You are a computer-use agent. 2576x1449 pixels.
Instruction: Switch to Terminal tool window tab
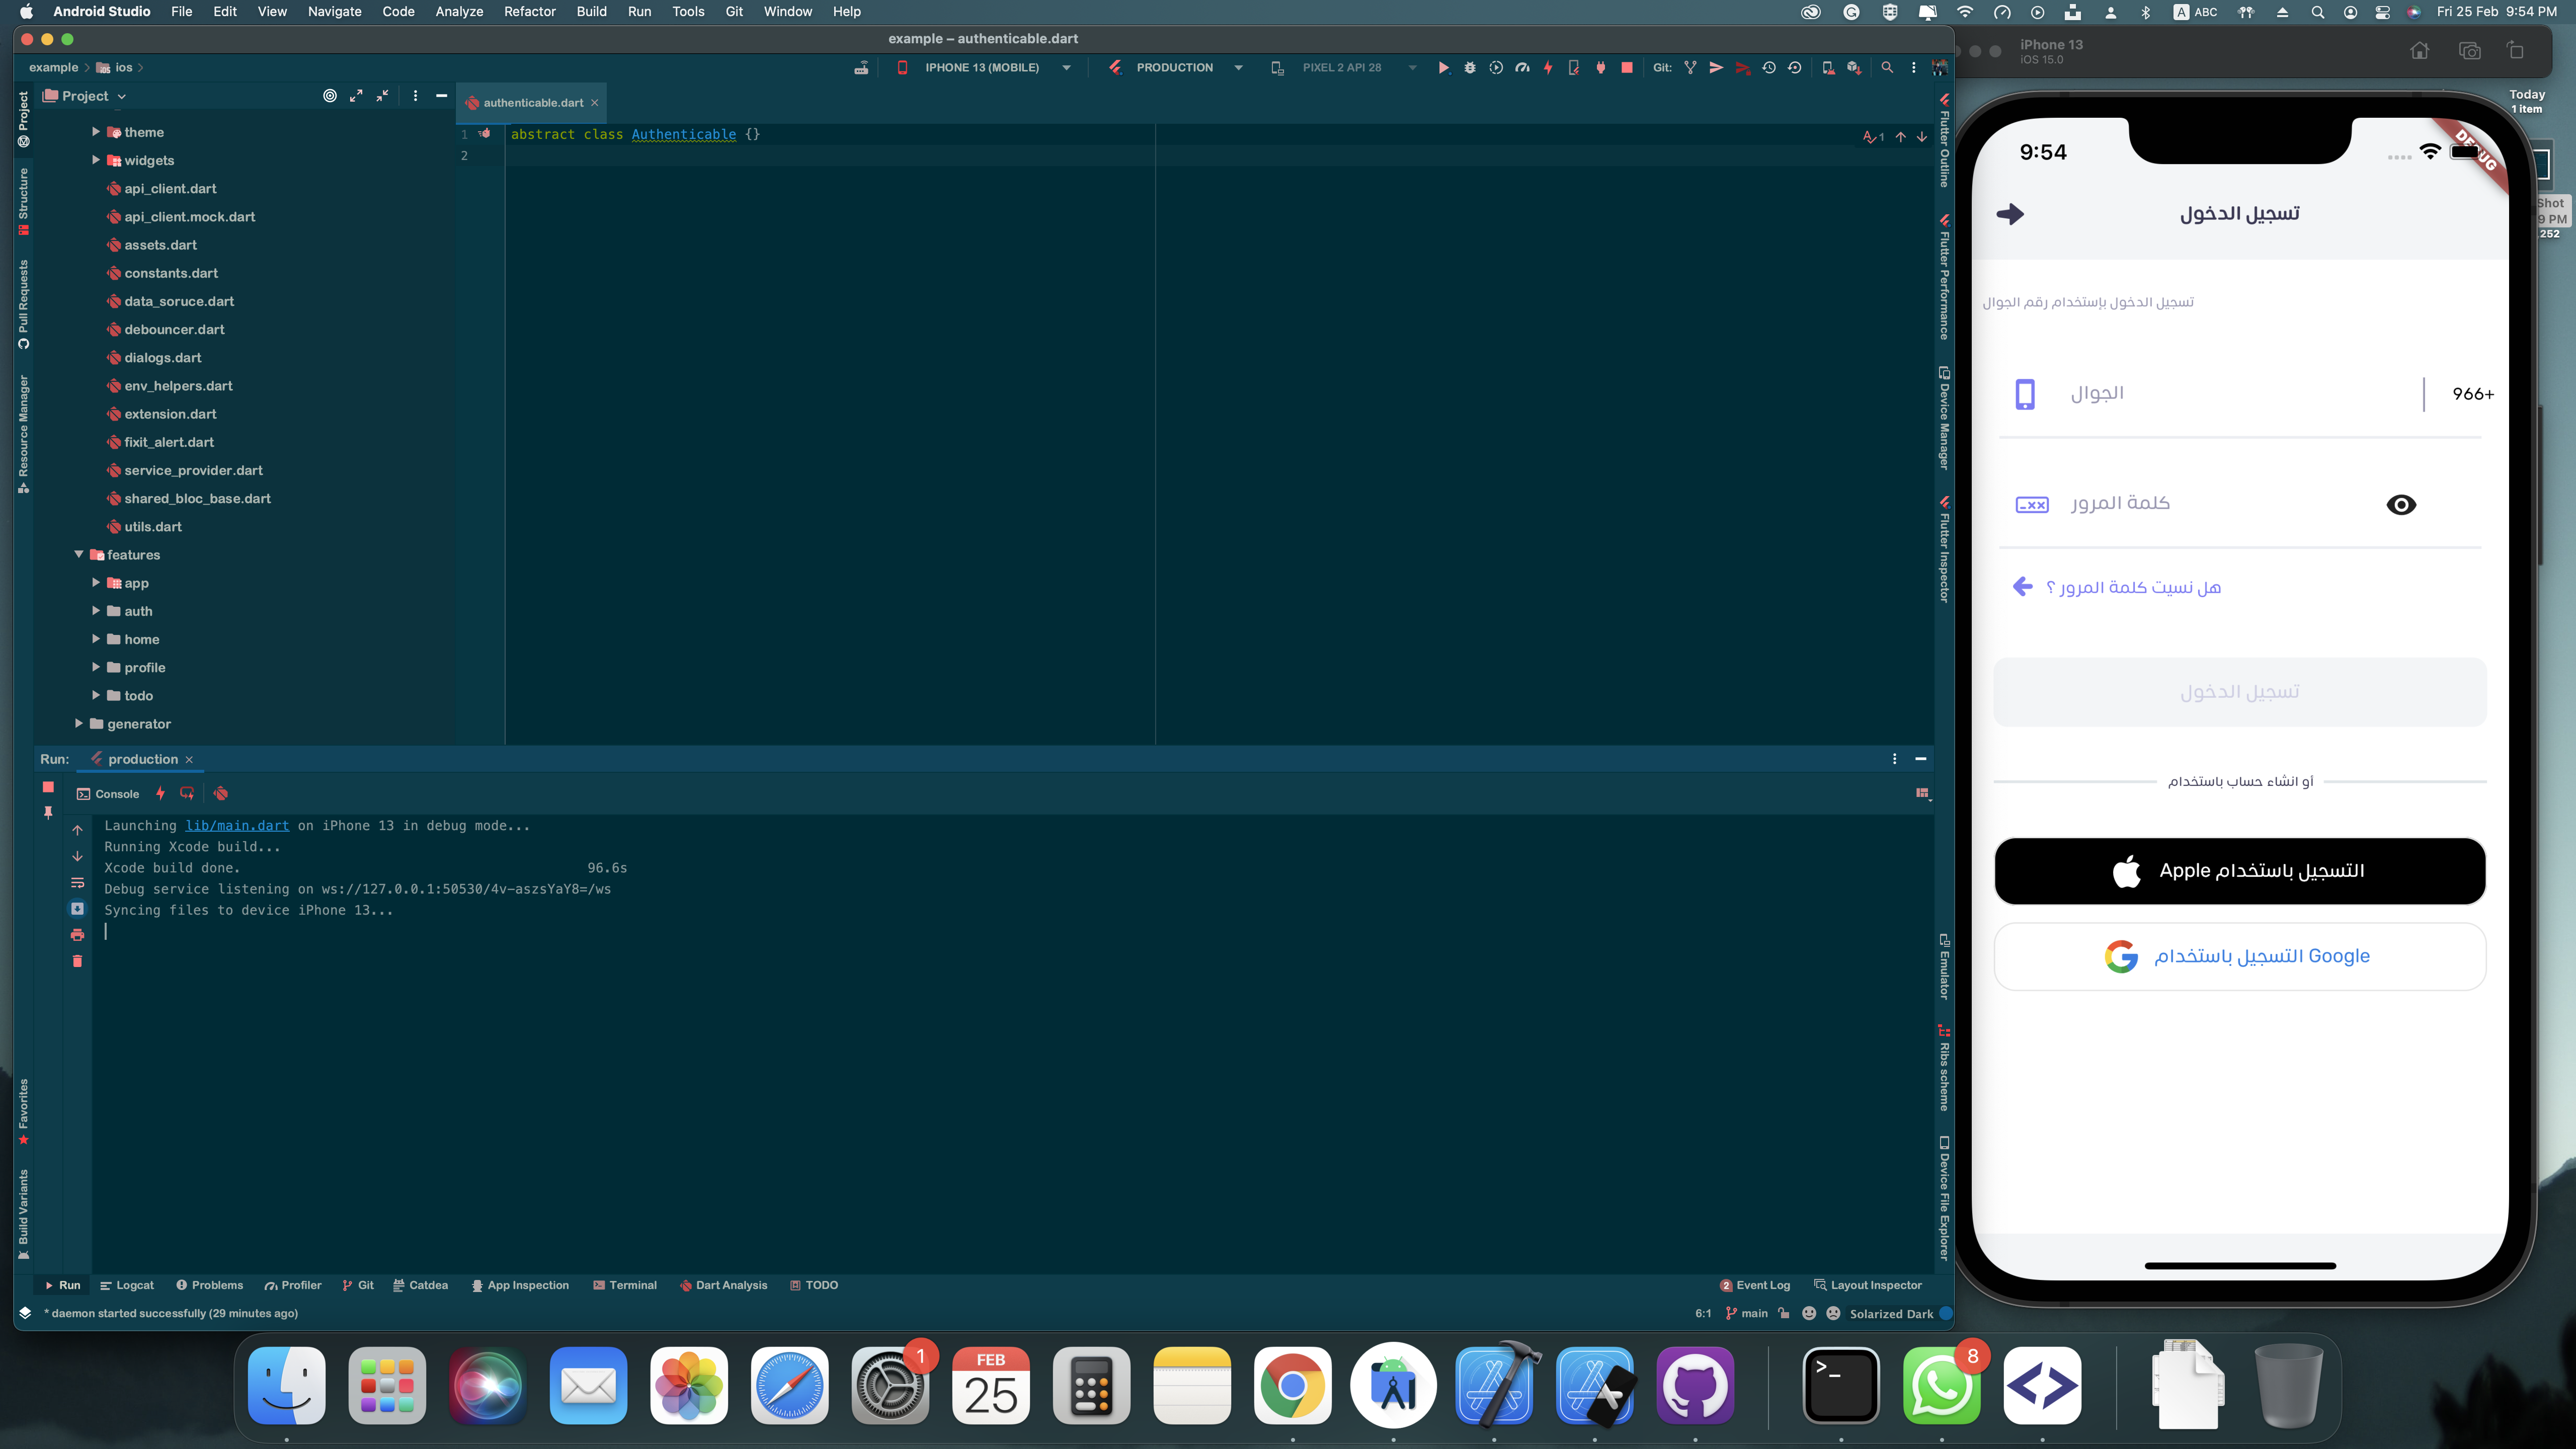[625, 1286]
